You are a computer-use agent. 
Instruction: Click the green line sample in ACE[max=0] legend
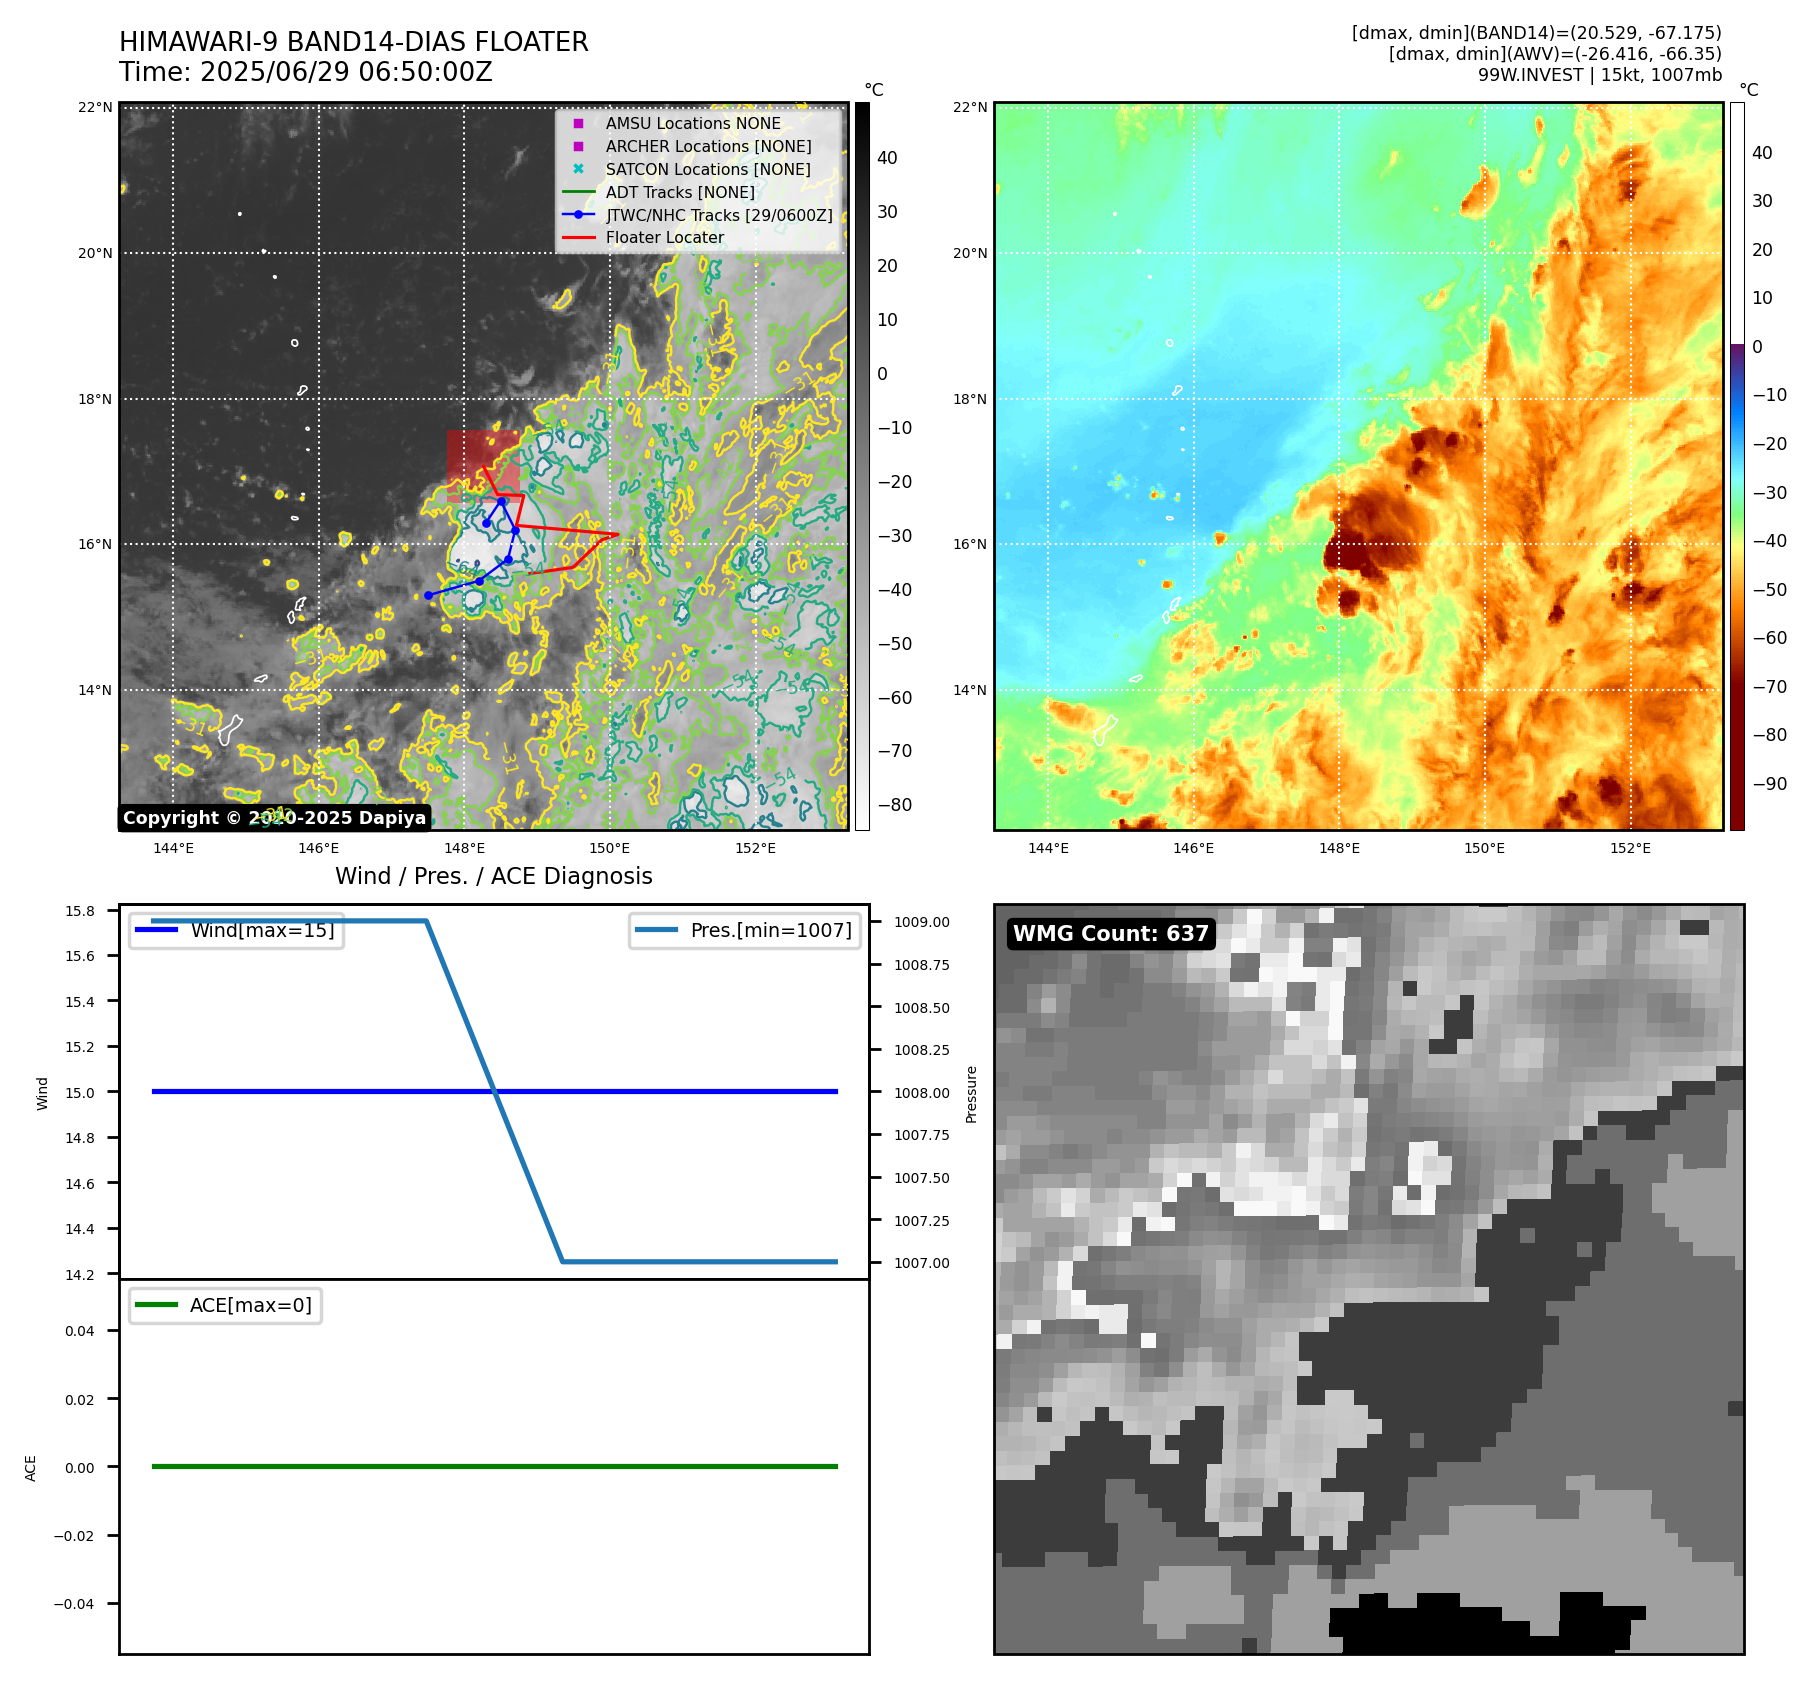(x=156, y=1305)
